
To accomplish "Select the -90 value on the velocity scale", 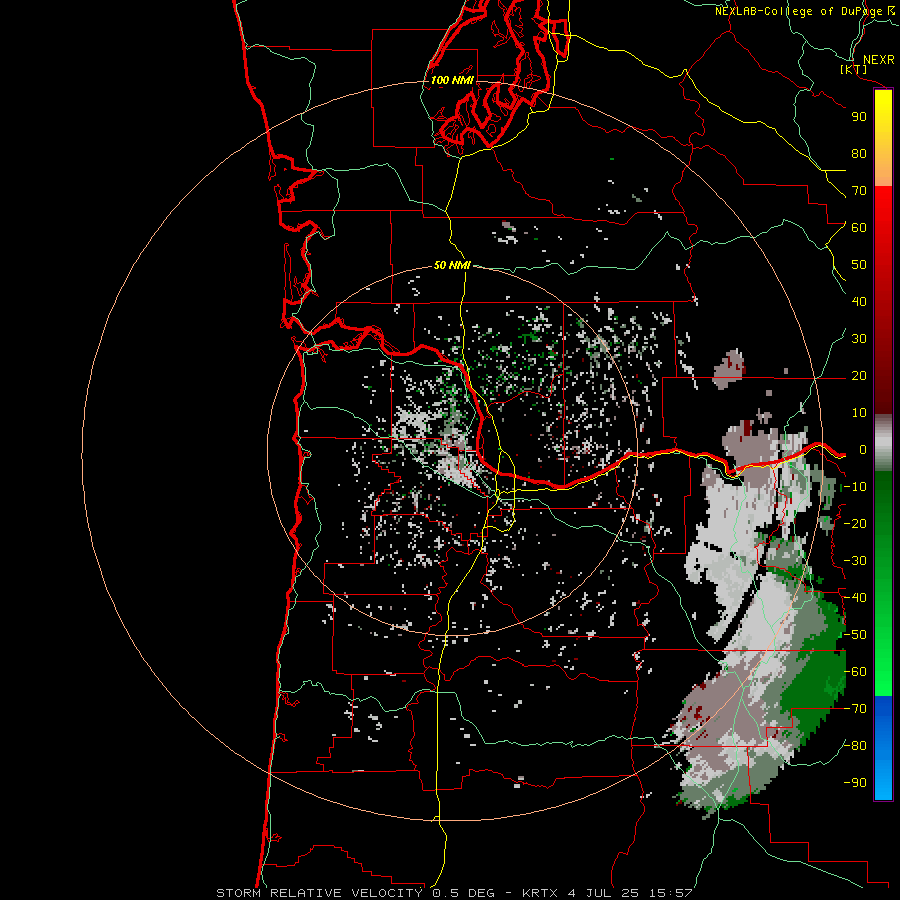I will click(855, 783).
